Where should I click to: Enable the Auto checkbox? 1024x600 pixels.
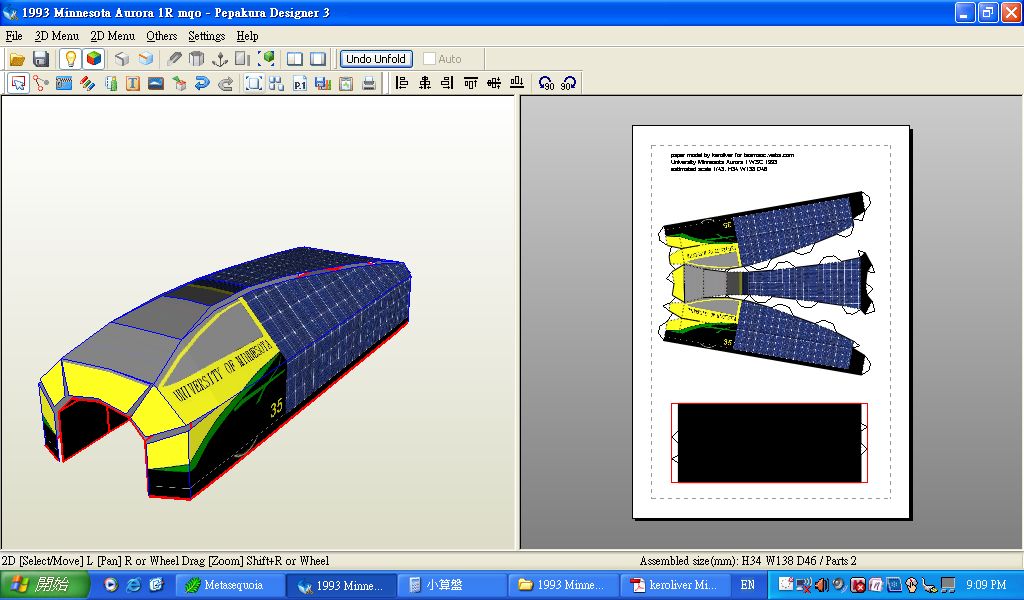[x=430, y=59]
